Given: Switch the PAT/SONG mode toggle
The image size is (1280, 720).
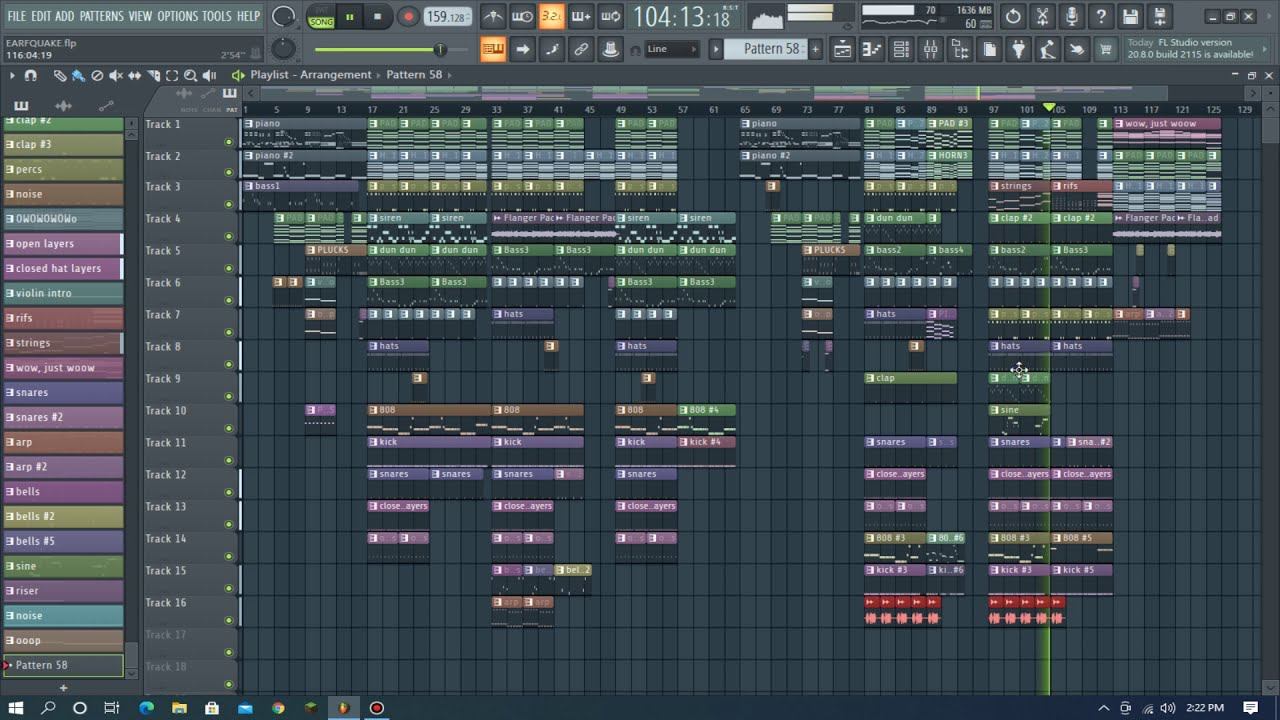Looking at the screenshot, I should pos(321,16).
